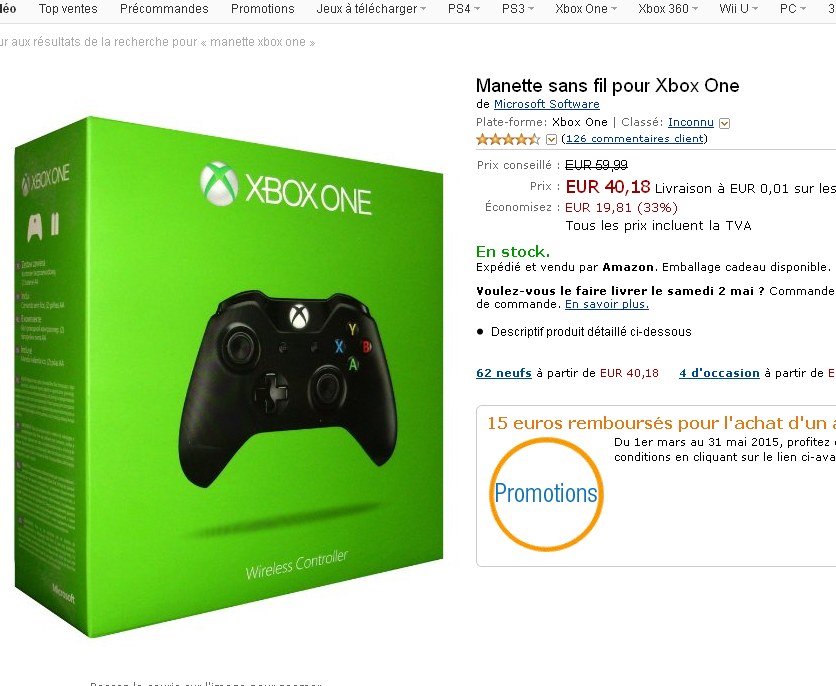Open the star rating breakdown arrow

coord(551,140)
